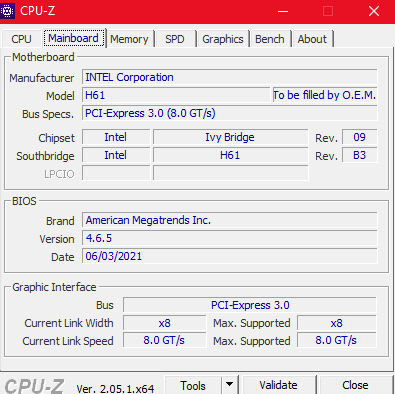Click the Close button at the bottom
The height and width of the screenshot is (394, 395).
click(x=355, y=385)
